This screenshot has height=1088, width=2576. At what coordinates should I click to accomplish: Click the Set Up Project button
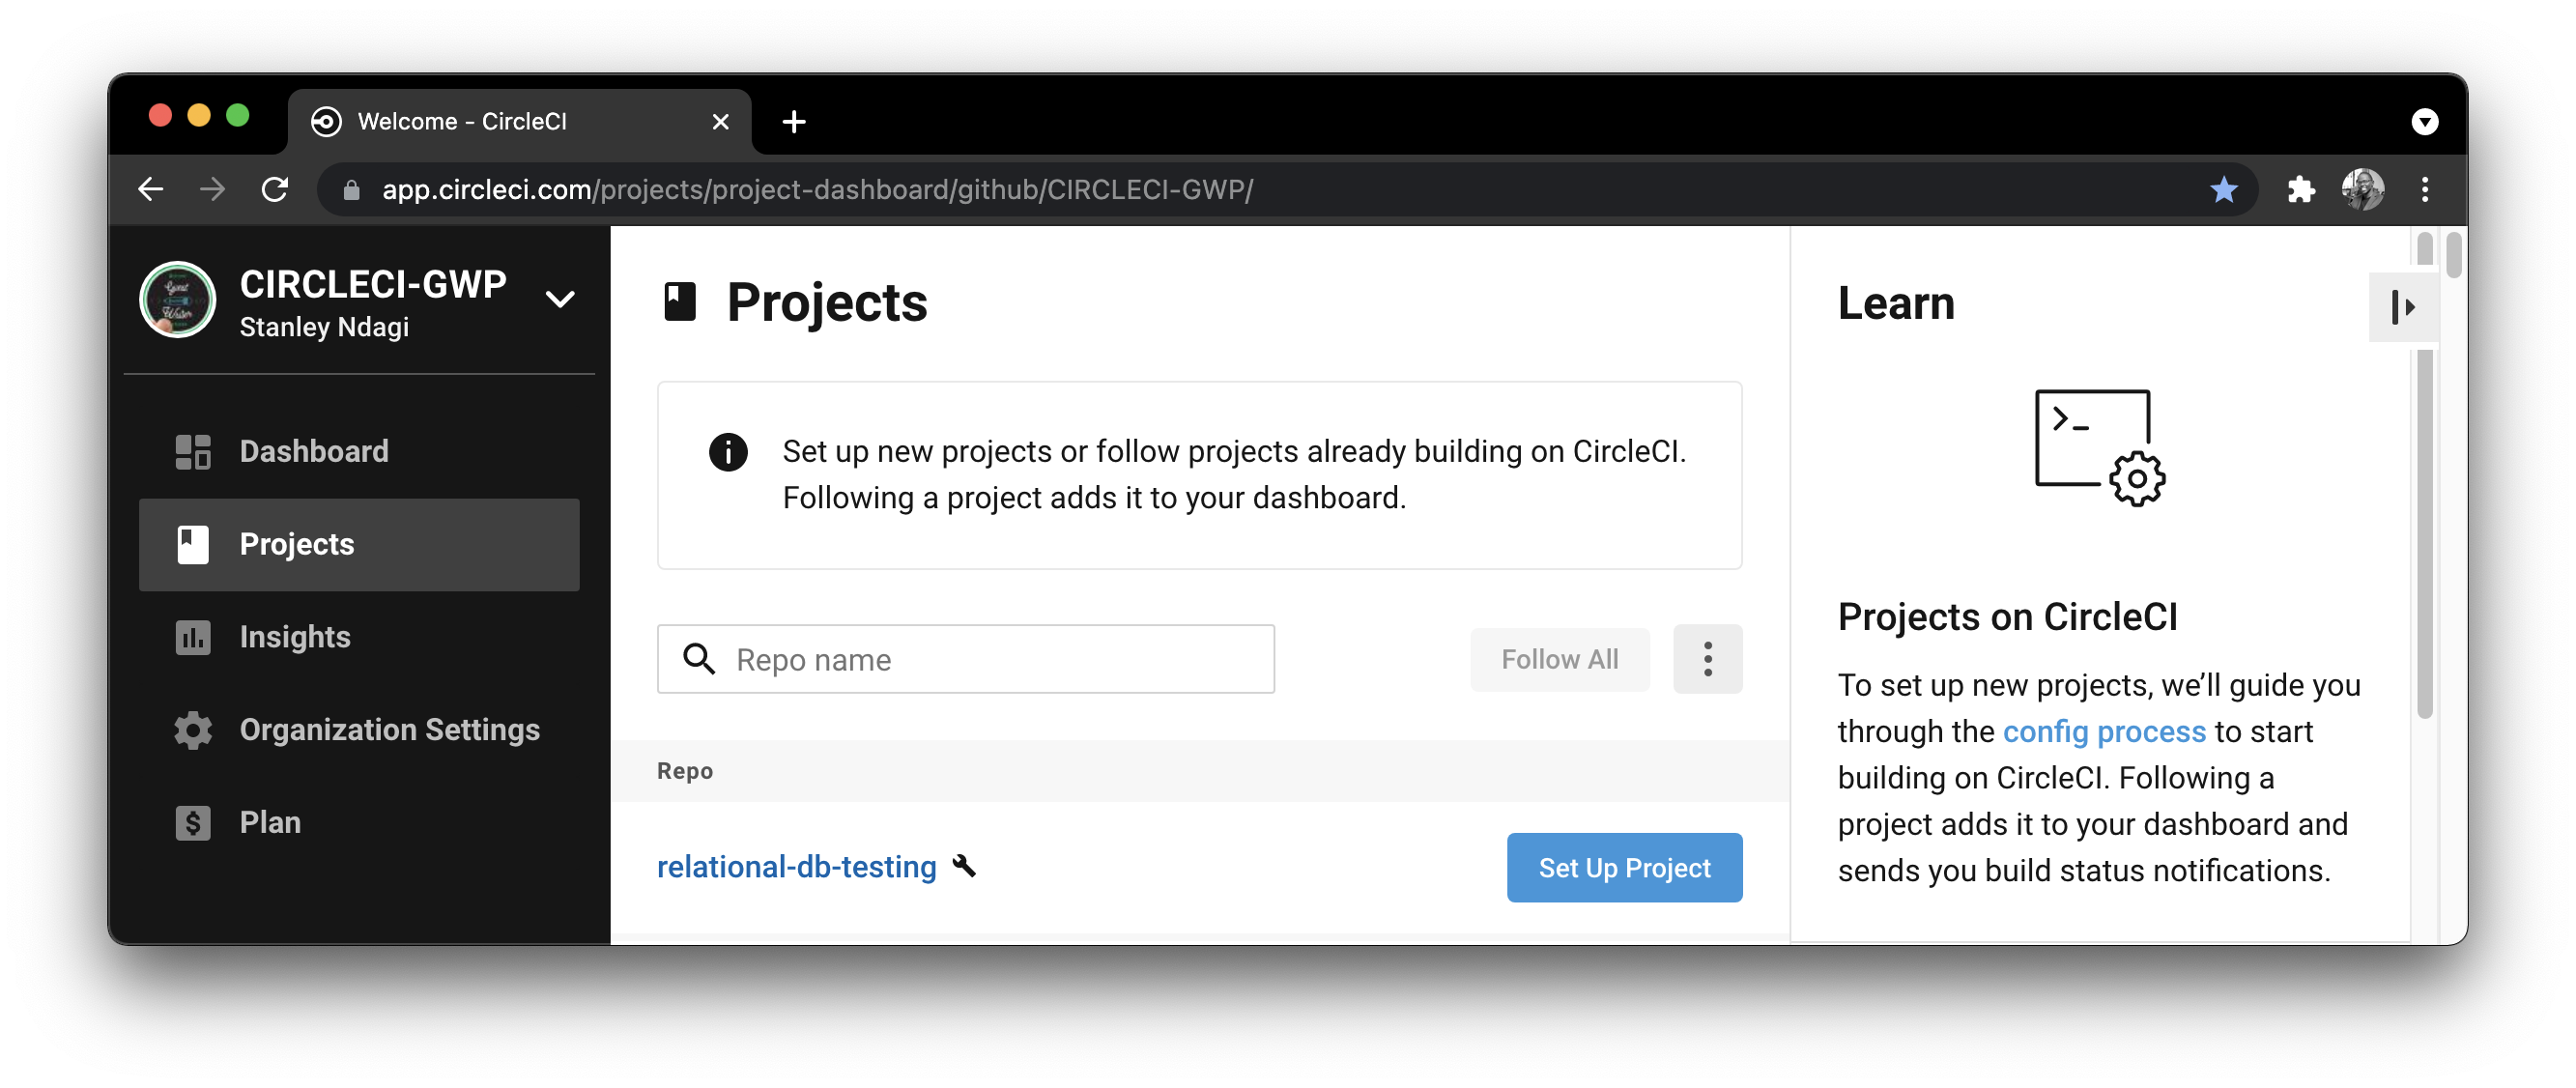click(x=1624, y=867)
